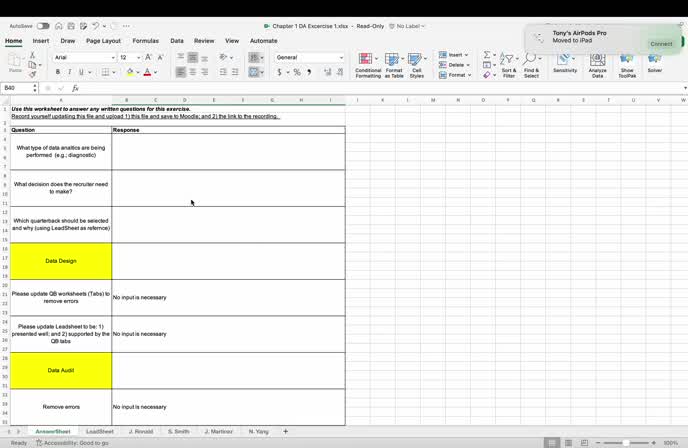Click the Format Painter brush icon

tap(32, 75)
